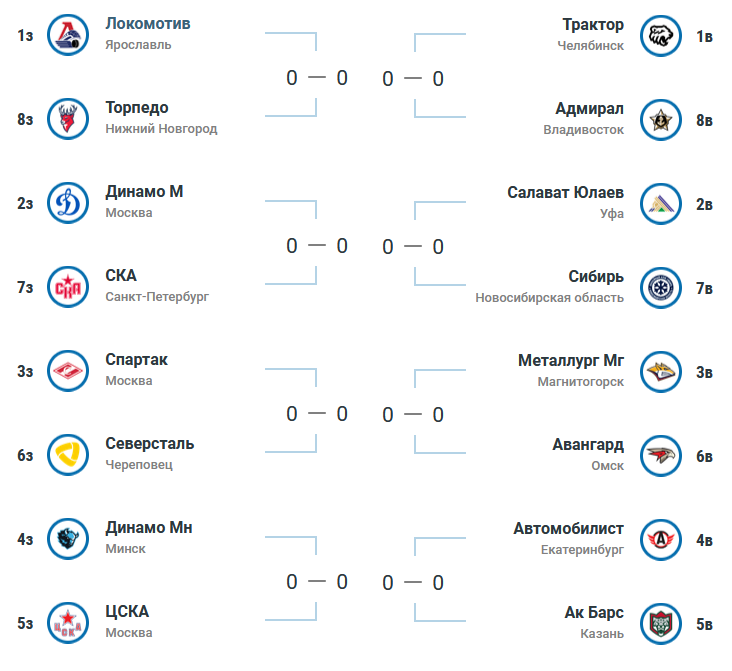732x671 pixels.
Task: Open the Dinamo Moscow logo
Action: pos(68,203)
